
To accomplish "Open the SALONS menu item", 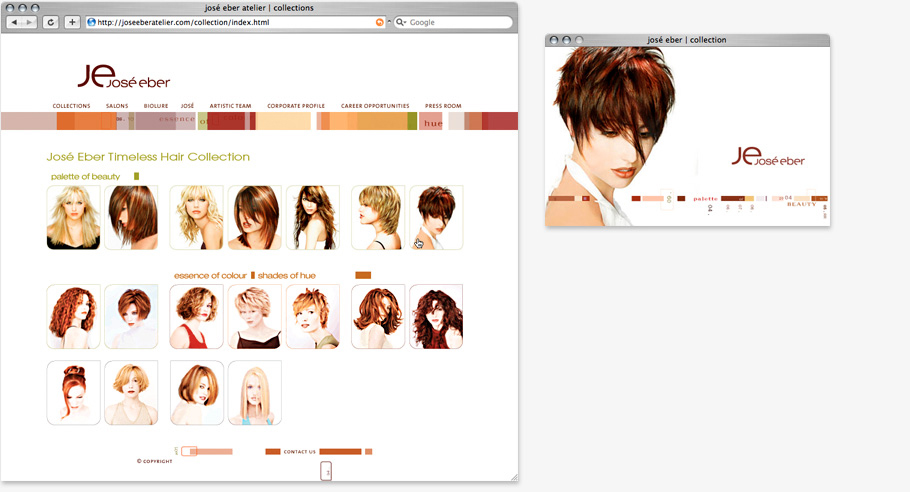I will (117, 106).
